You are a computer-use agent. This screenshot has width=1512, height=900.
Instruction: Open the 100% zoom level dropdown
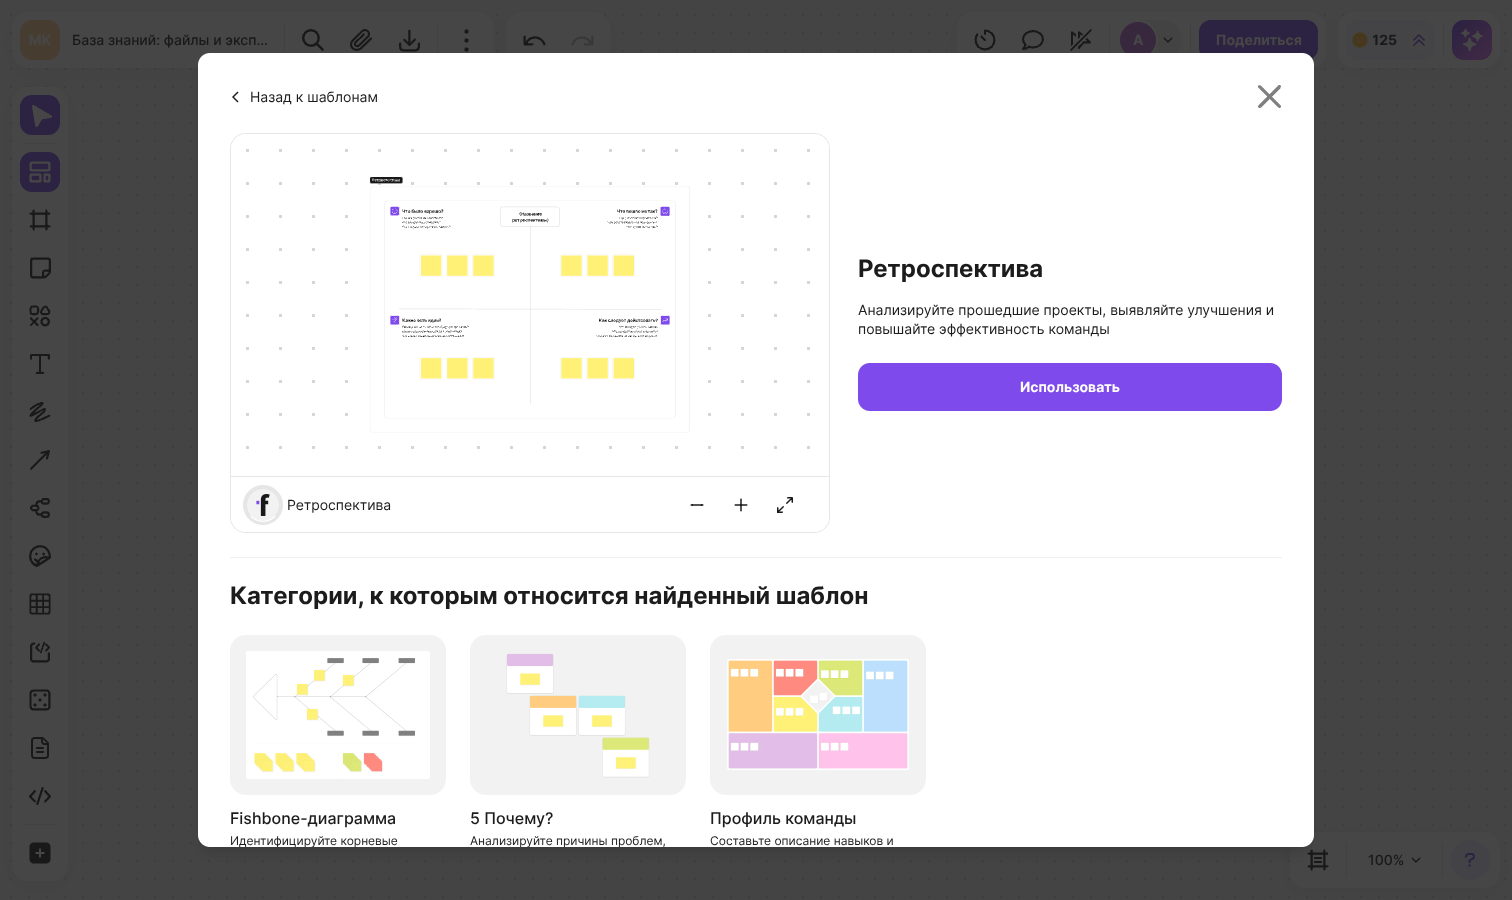(x=1394, y=860)
